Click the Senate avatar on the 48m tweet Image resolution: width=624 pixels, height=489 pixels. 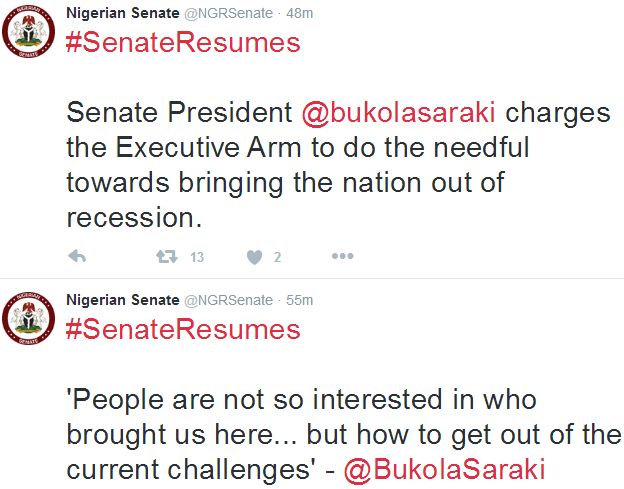point(30,33)
